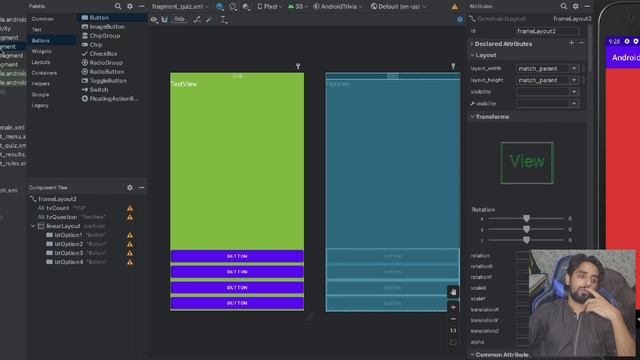Toggle night mode selector icon

click(246, 7)
